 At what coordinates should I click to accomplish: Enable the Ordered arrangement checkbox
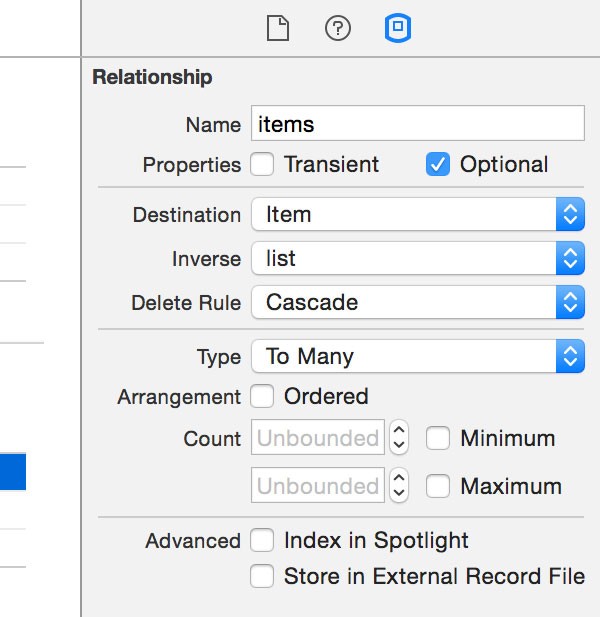[x=262, y=396]
